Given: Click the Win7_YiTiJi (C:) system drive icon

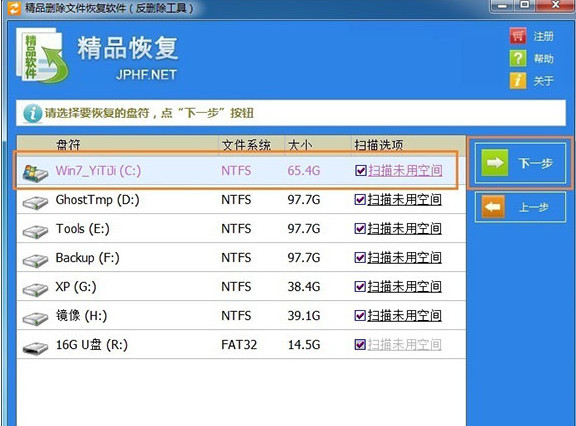Looking at the screenshot, I should tap(35, 173).
